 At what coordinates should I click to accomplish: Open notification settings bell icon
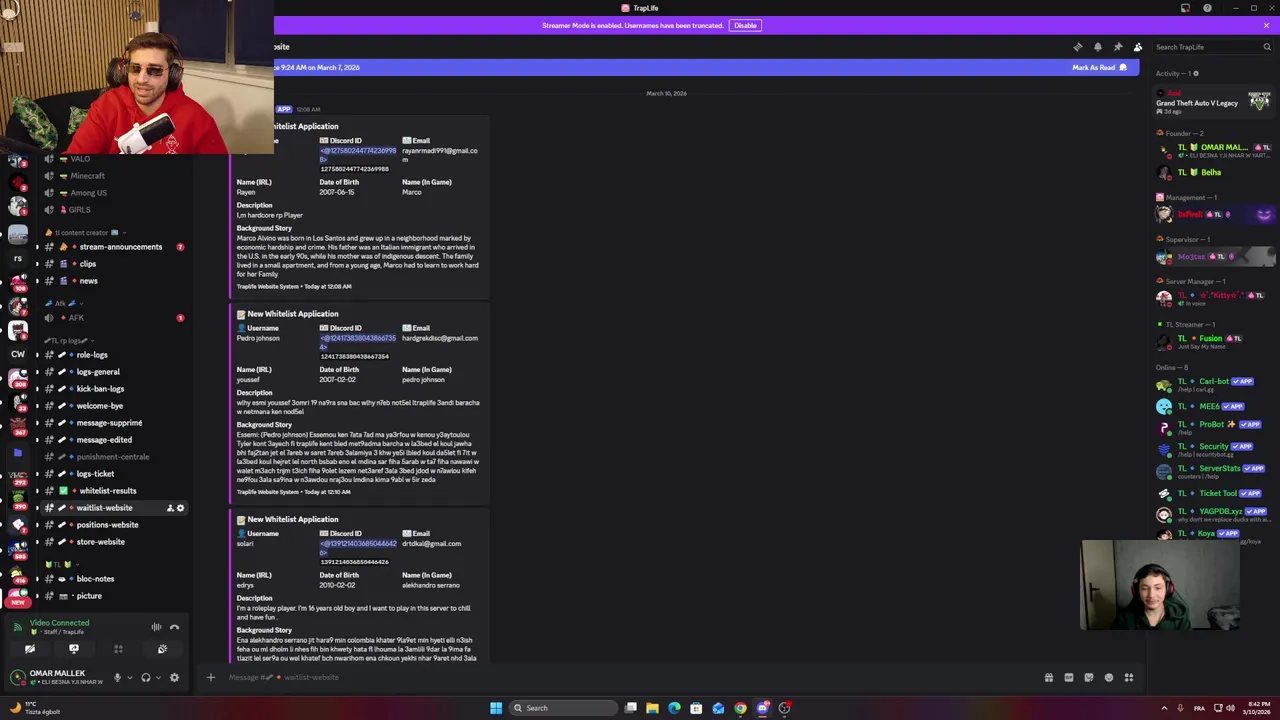(x=1097, y=47)
